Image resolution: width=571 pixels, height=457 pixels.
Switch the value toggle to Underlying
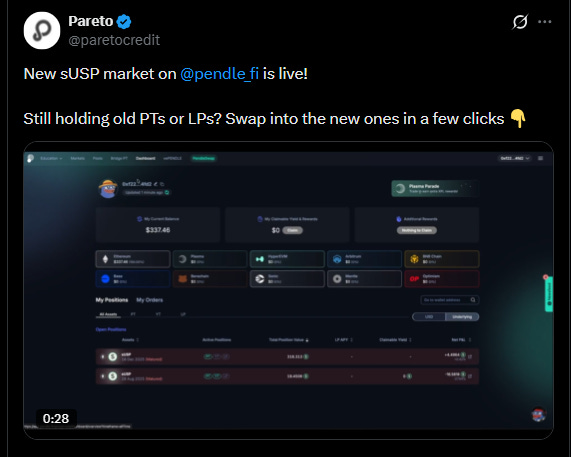[462, 317]
